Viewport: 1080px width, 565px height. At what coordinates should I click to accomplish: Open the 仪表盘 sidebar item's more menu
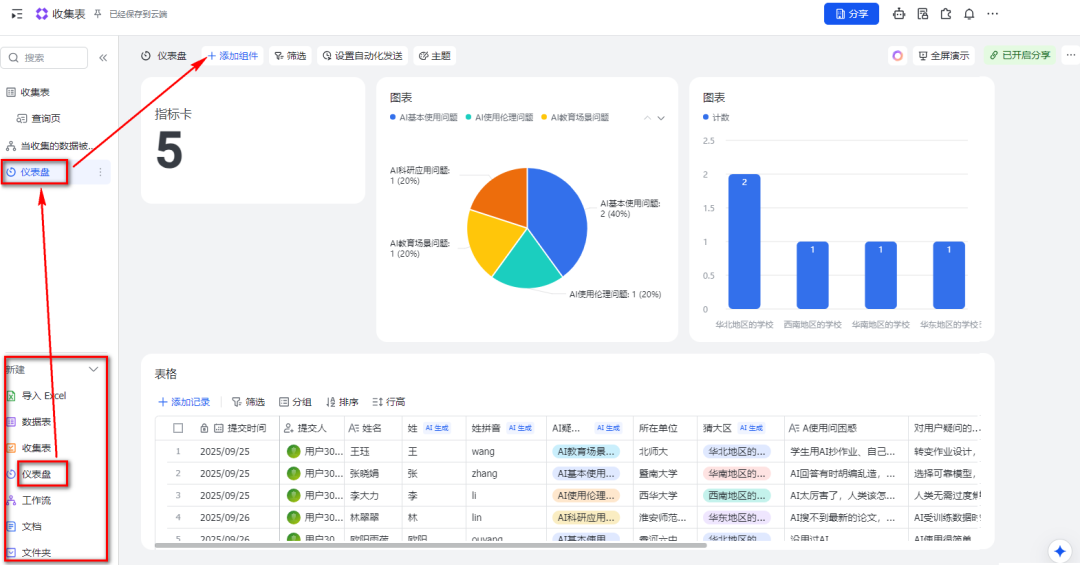click(x=101, y=172)
